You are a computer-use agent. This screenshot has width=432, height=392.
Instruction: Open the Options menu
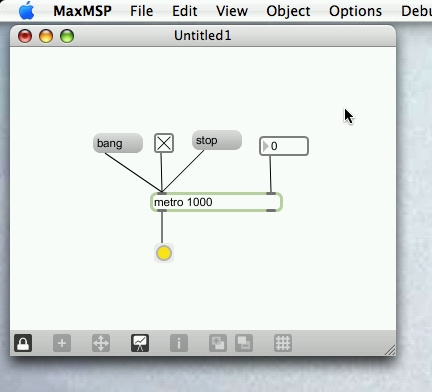pyautogui.click(x=355, y=11)
